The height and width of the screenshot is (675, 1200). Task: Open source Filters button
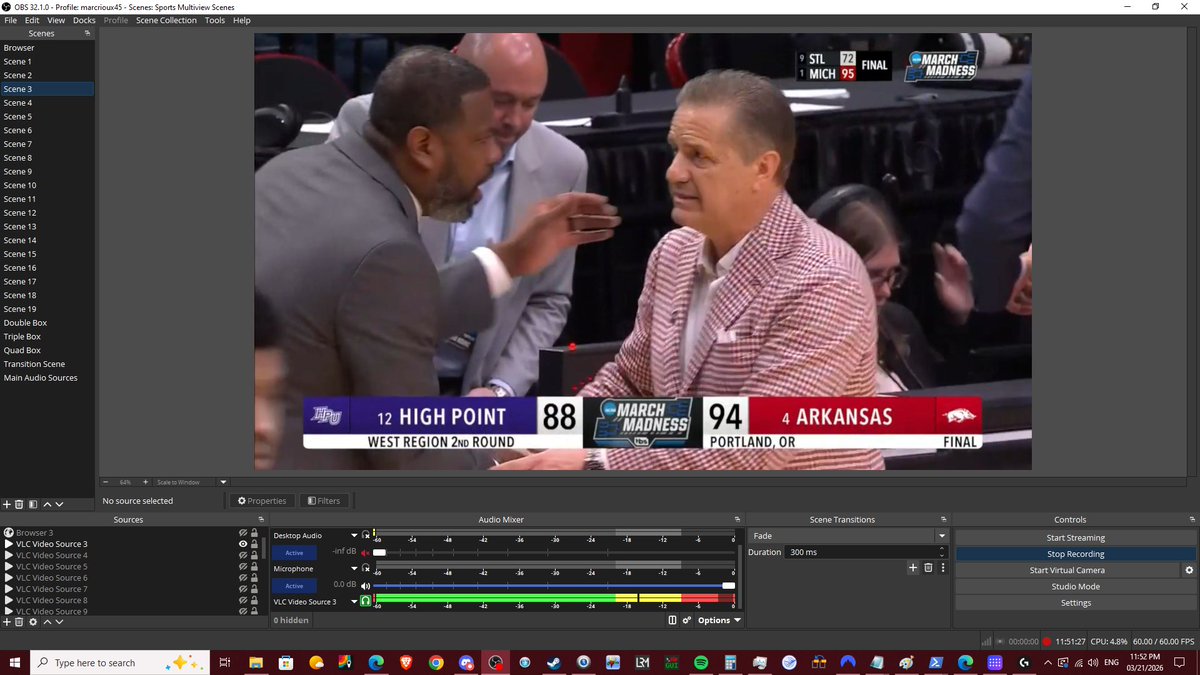pyautogui.click(x=324, y=501)
